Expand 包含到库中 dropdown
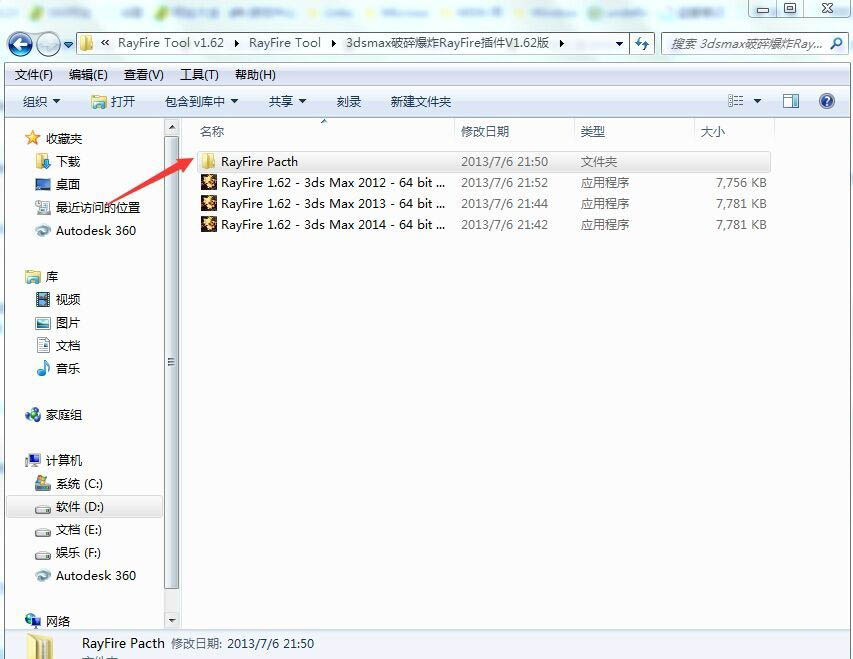853x659 pixels. 202,101
